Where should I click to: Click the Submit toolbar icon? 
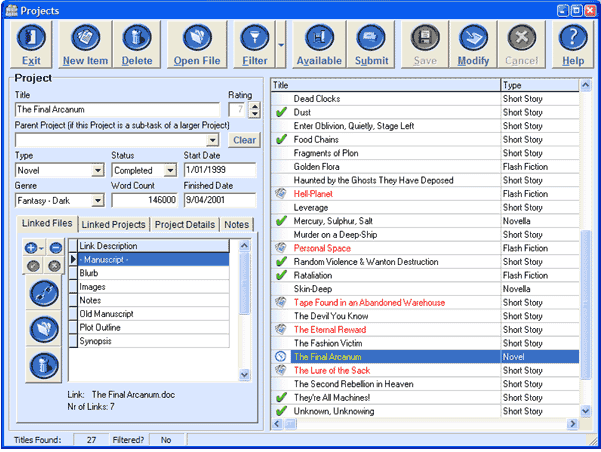tap(372, 45)
